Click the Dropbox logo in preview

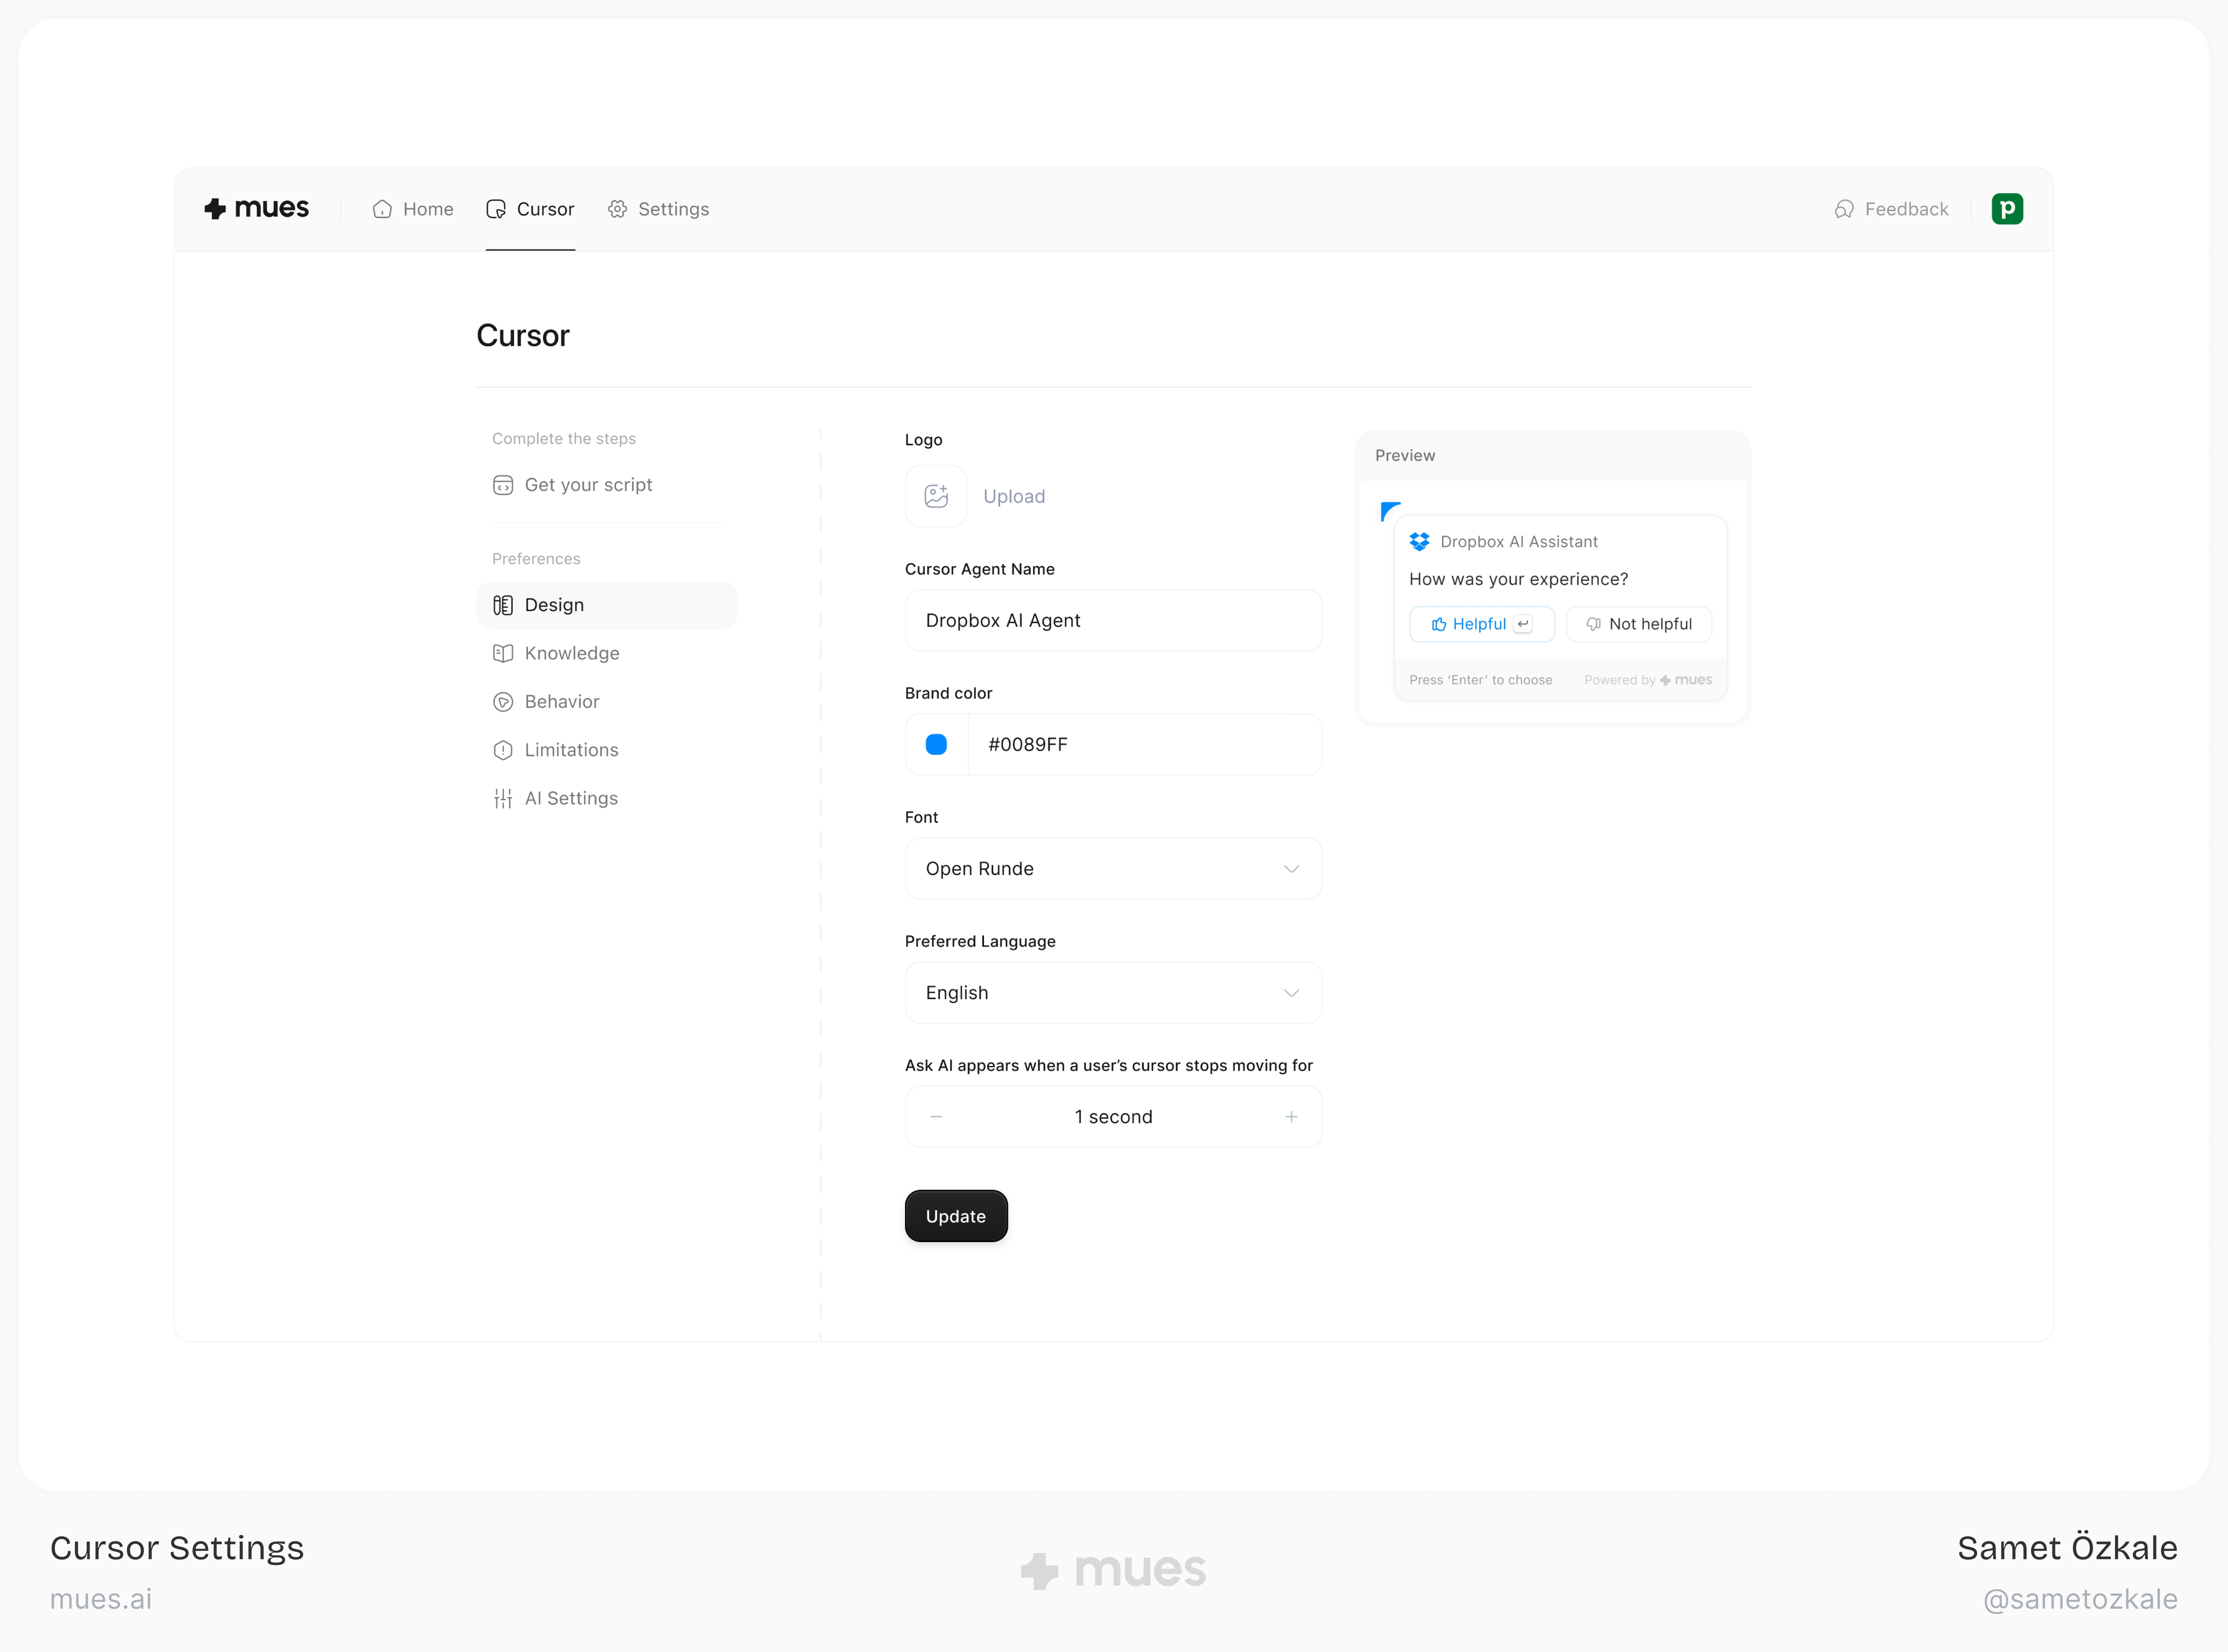1419,541
